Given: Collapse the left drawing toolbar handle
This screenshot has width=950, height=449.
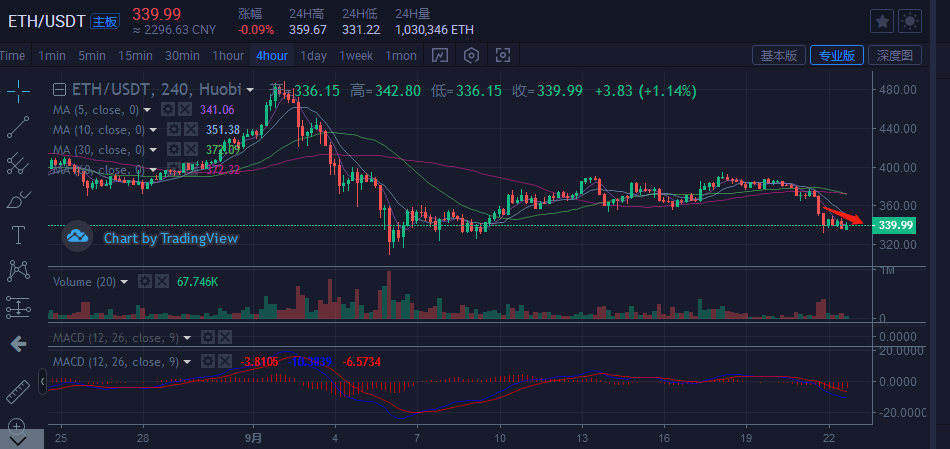Looking at the screenshot, I should [42, 382].
